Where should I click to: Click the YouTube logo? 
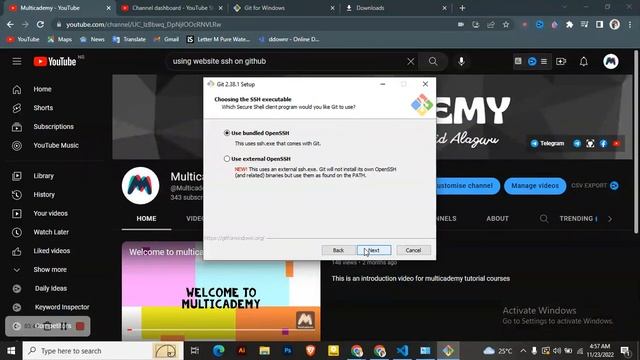click(x=55, y=62)
